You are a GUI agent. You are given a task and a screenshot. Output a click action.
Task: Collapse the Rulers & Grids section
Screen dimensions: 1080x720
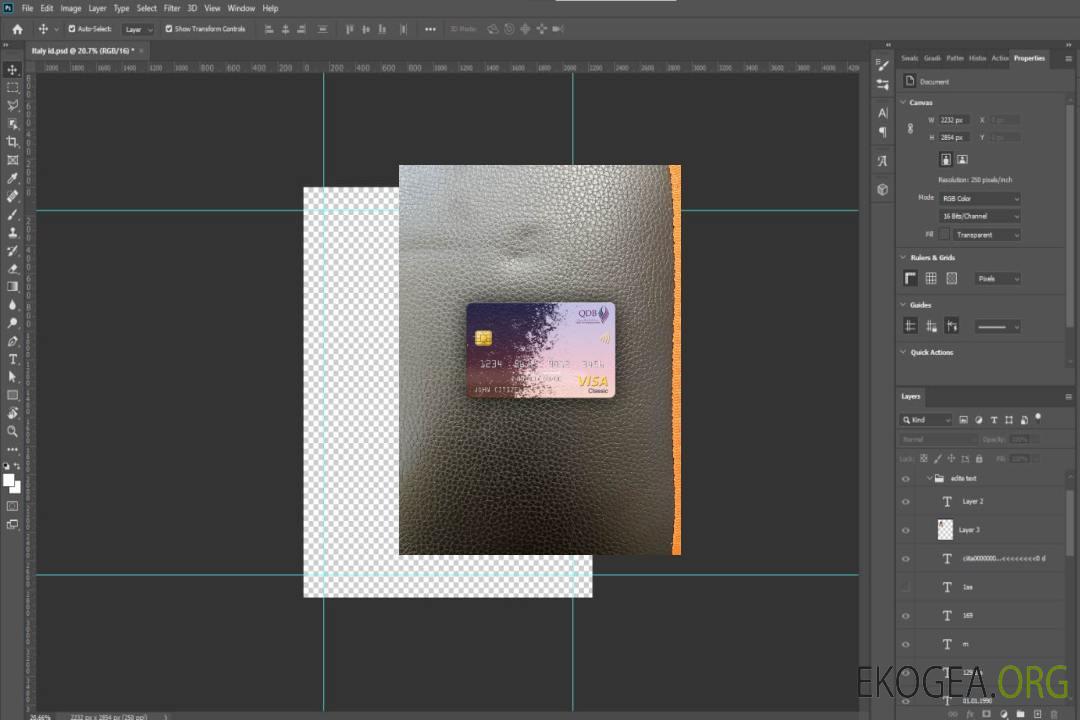pos(903,258)
